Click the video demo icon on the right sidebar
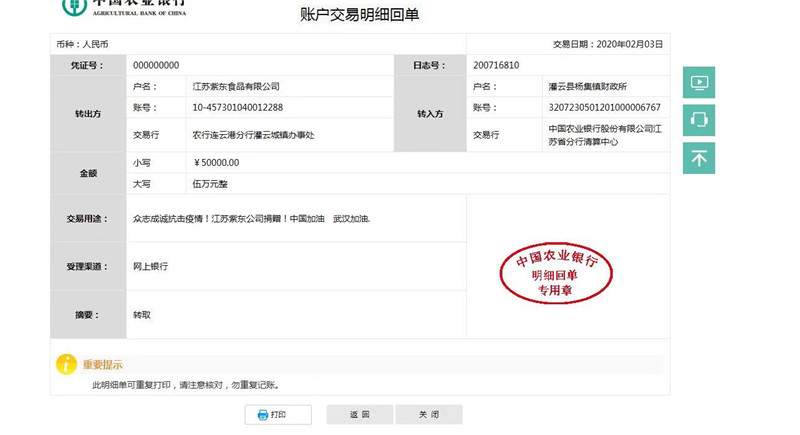The image size is (800, 435). 698,82
